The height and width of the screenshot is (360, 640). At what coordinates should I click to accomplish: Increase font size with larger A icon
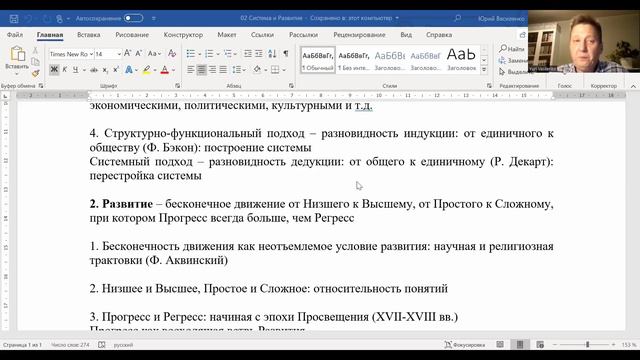127,53
